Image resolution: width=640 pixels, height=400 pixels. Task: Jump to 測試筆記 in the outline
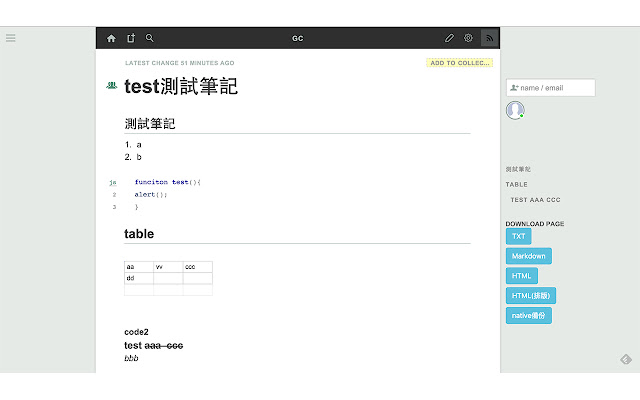(518, 169)
